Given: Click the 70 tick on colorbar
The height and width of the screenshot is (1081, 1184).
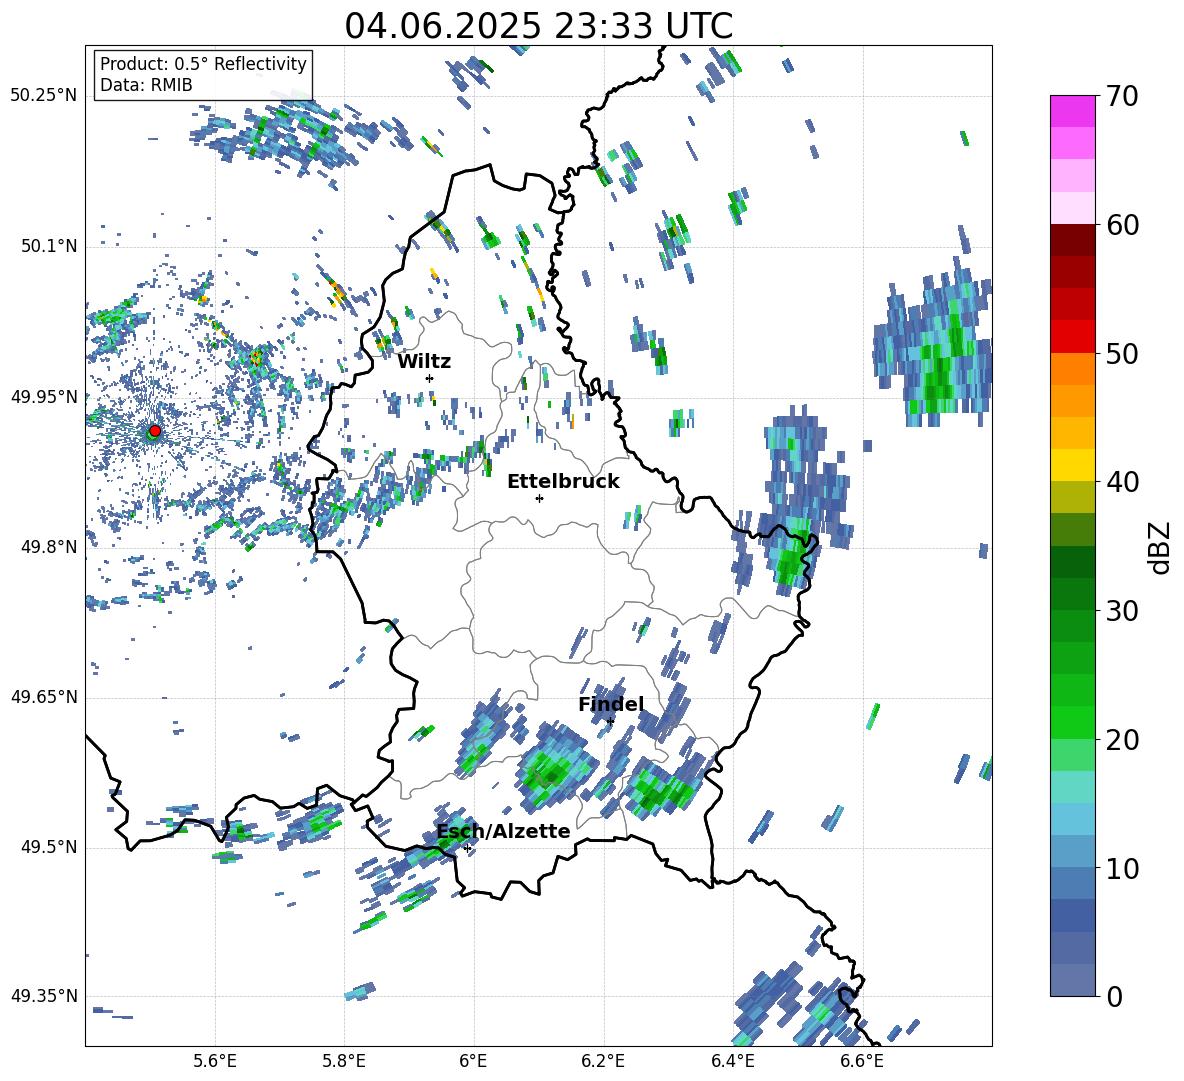Looking at the screenshot, I should (1121, 96).
